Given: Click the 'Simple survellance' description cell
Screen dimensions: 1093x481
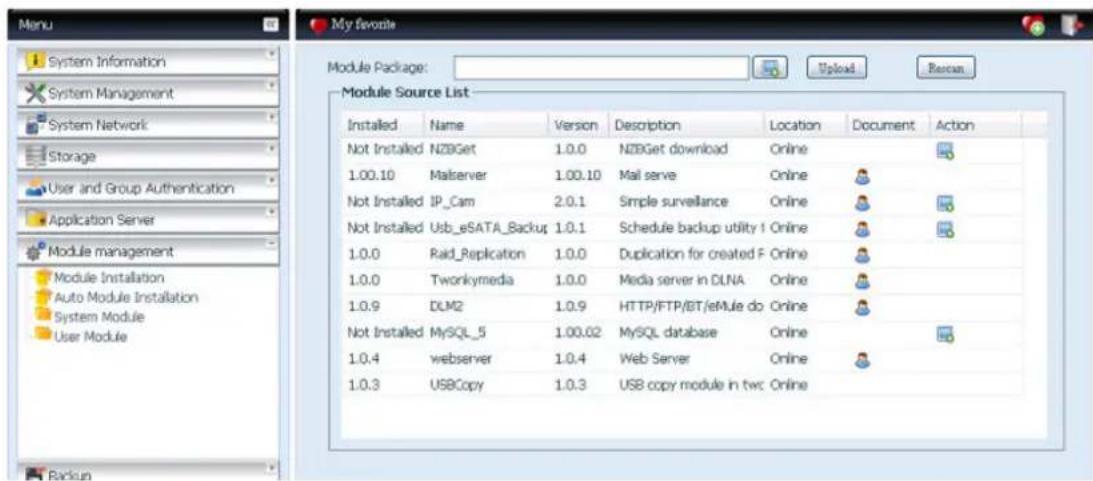Looking at the screenshot, I should point(673,201).
